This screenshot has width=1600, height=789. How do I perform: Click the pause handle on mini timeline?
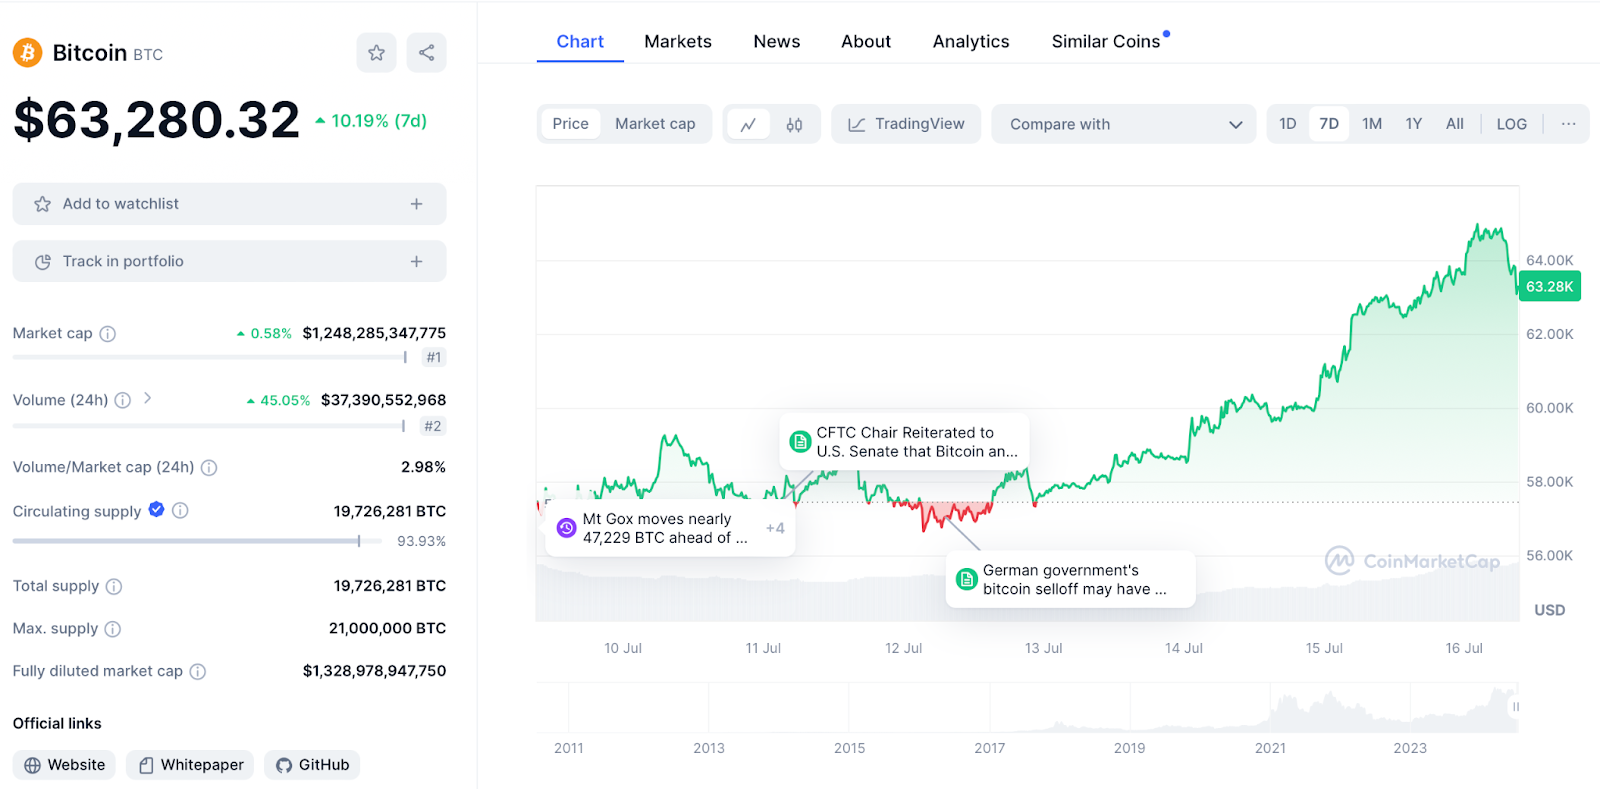[x=1515, y=707]
